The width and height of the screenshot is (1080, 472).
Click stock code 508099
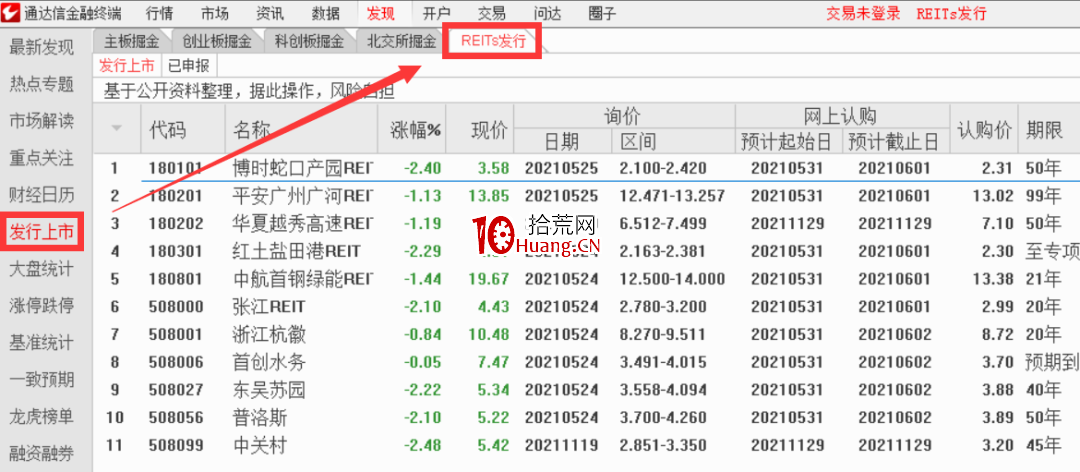tap(176, 446)
